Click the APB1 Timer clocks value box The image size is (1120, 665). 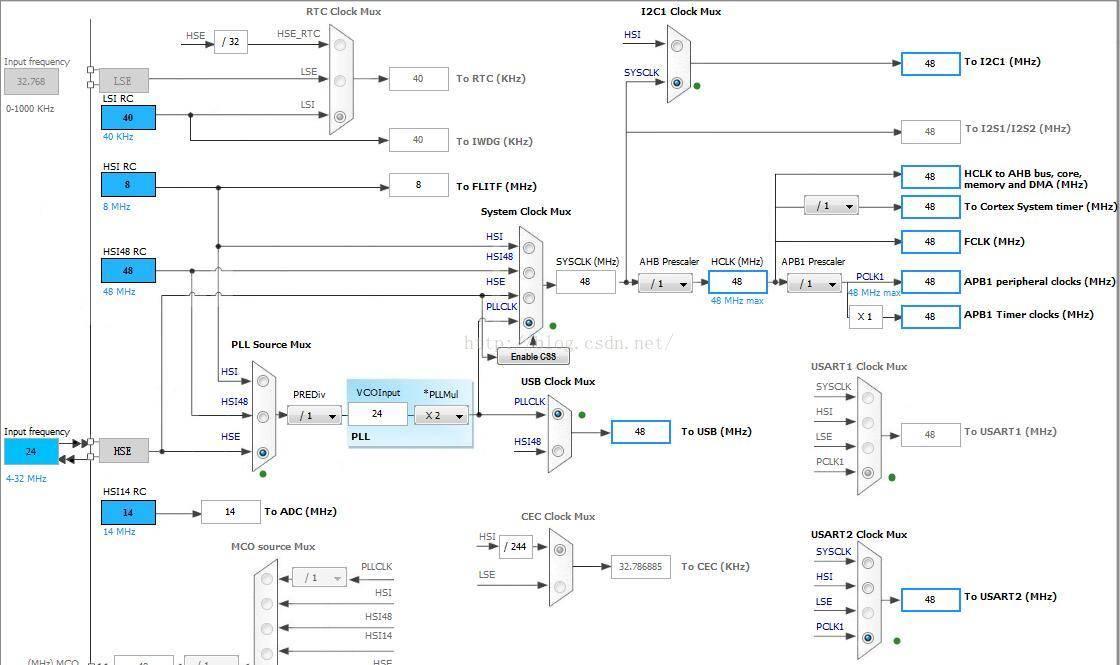point(930,317)
